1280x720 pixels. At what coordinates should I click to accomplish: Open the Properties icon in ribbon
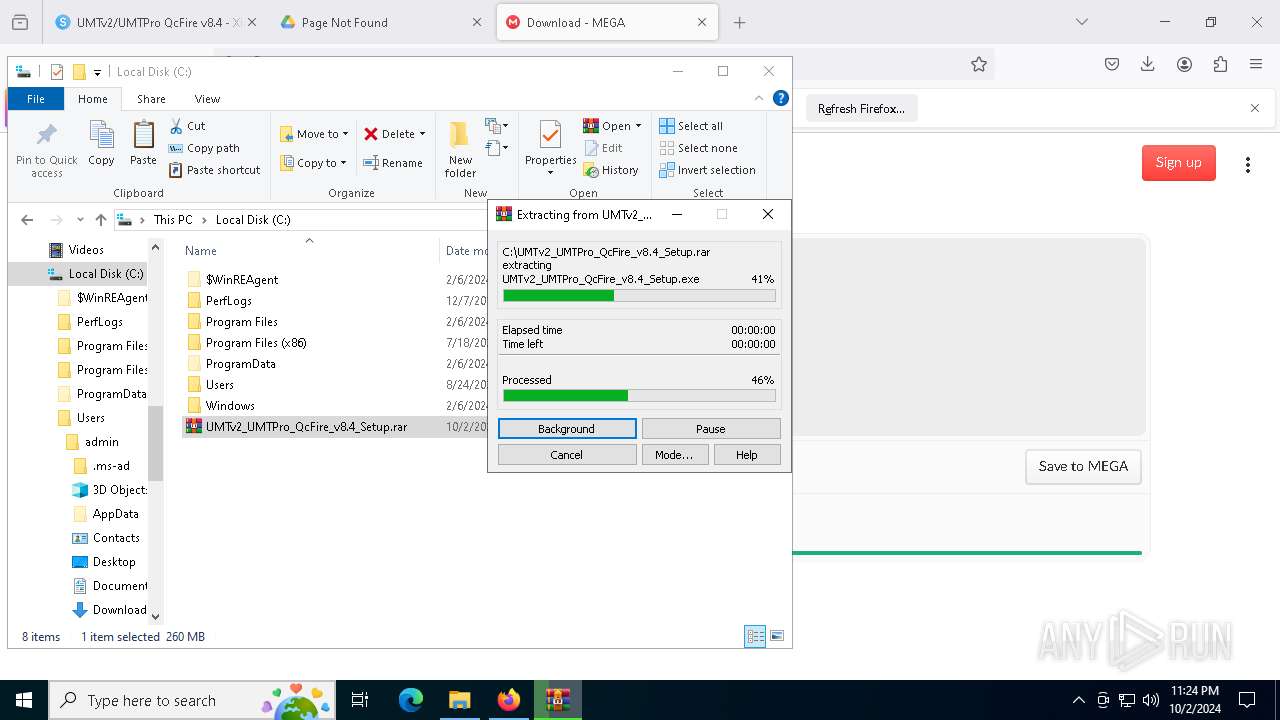point(550,135)
